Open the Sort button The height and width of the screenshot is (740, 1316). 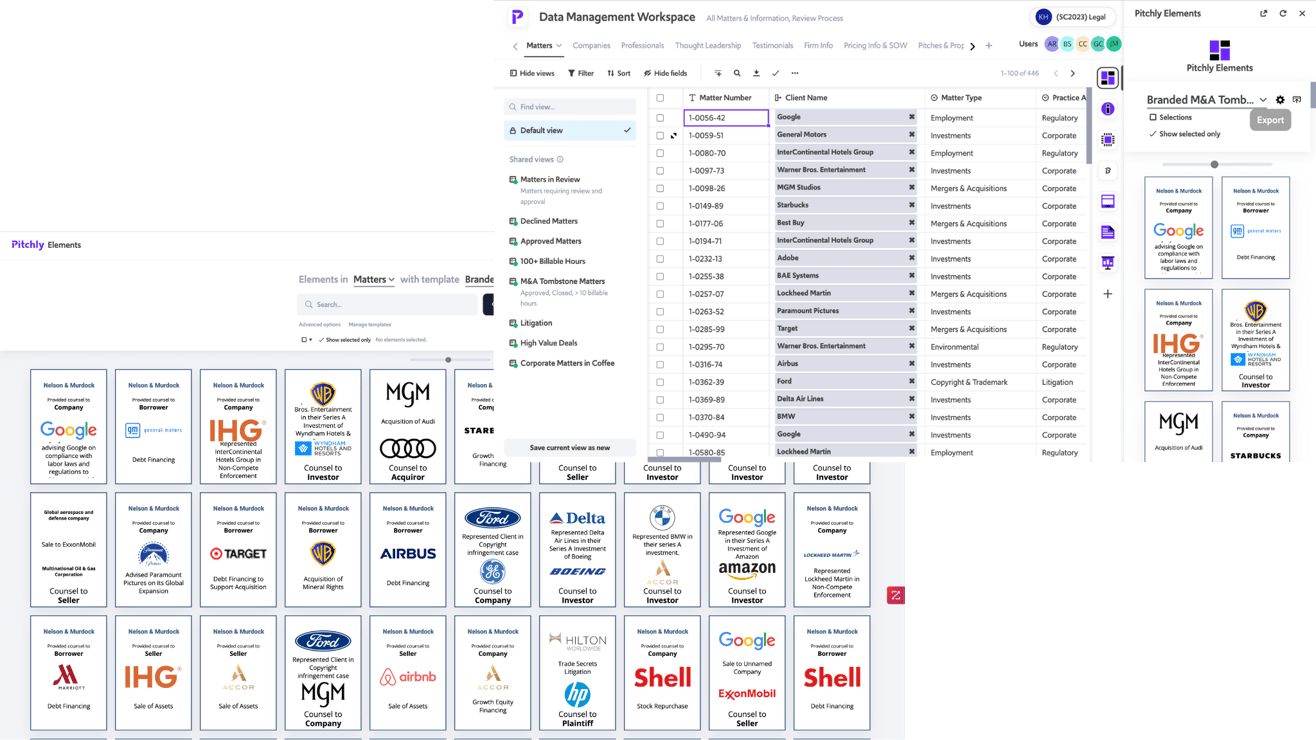(619, 73)
